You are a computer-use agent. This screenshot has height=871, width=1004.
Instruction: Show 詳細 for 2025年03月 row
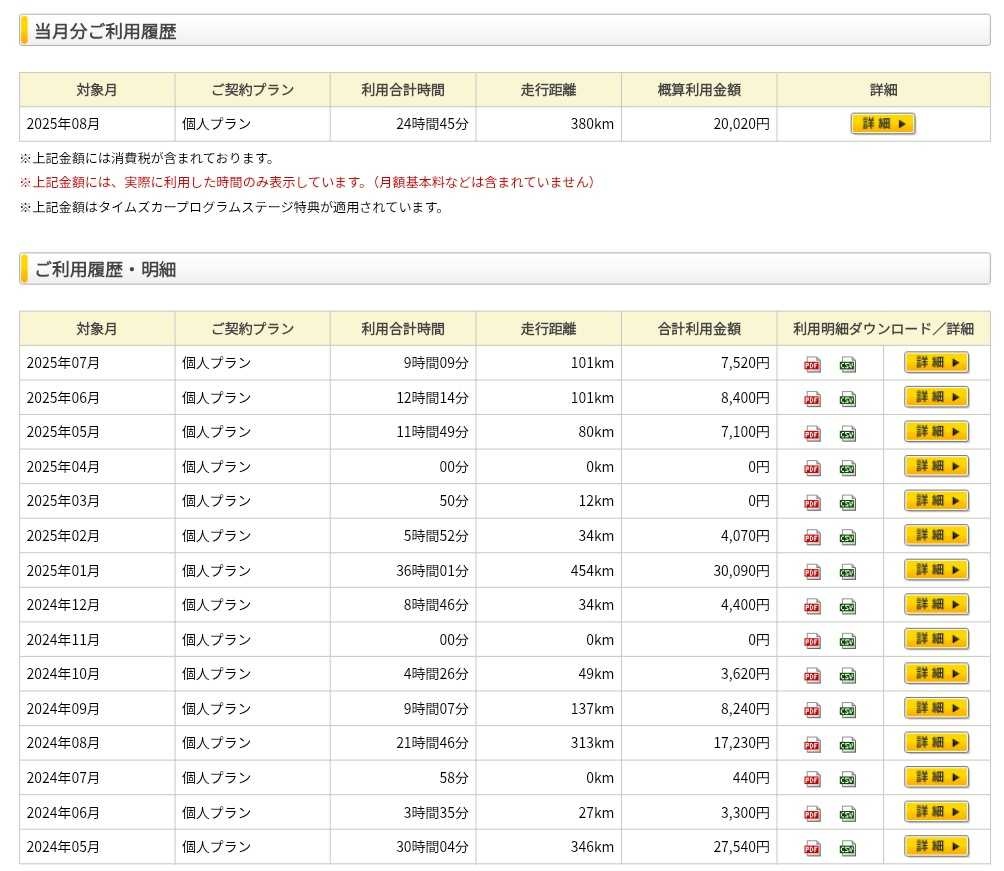tap(936, 501)
